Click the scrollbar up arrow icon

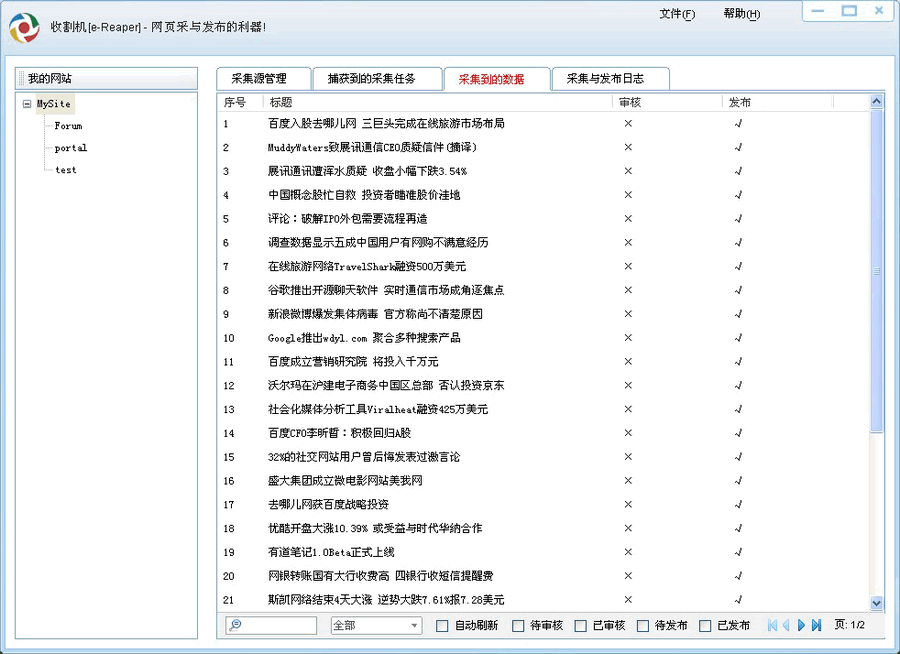877,100
